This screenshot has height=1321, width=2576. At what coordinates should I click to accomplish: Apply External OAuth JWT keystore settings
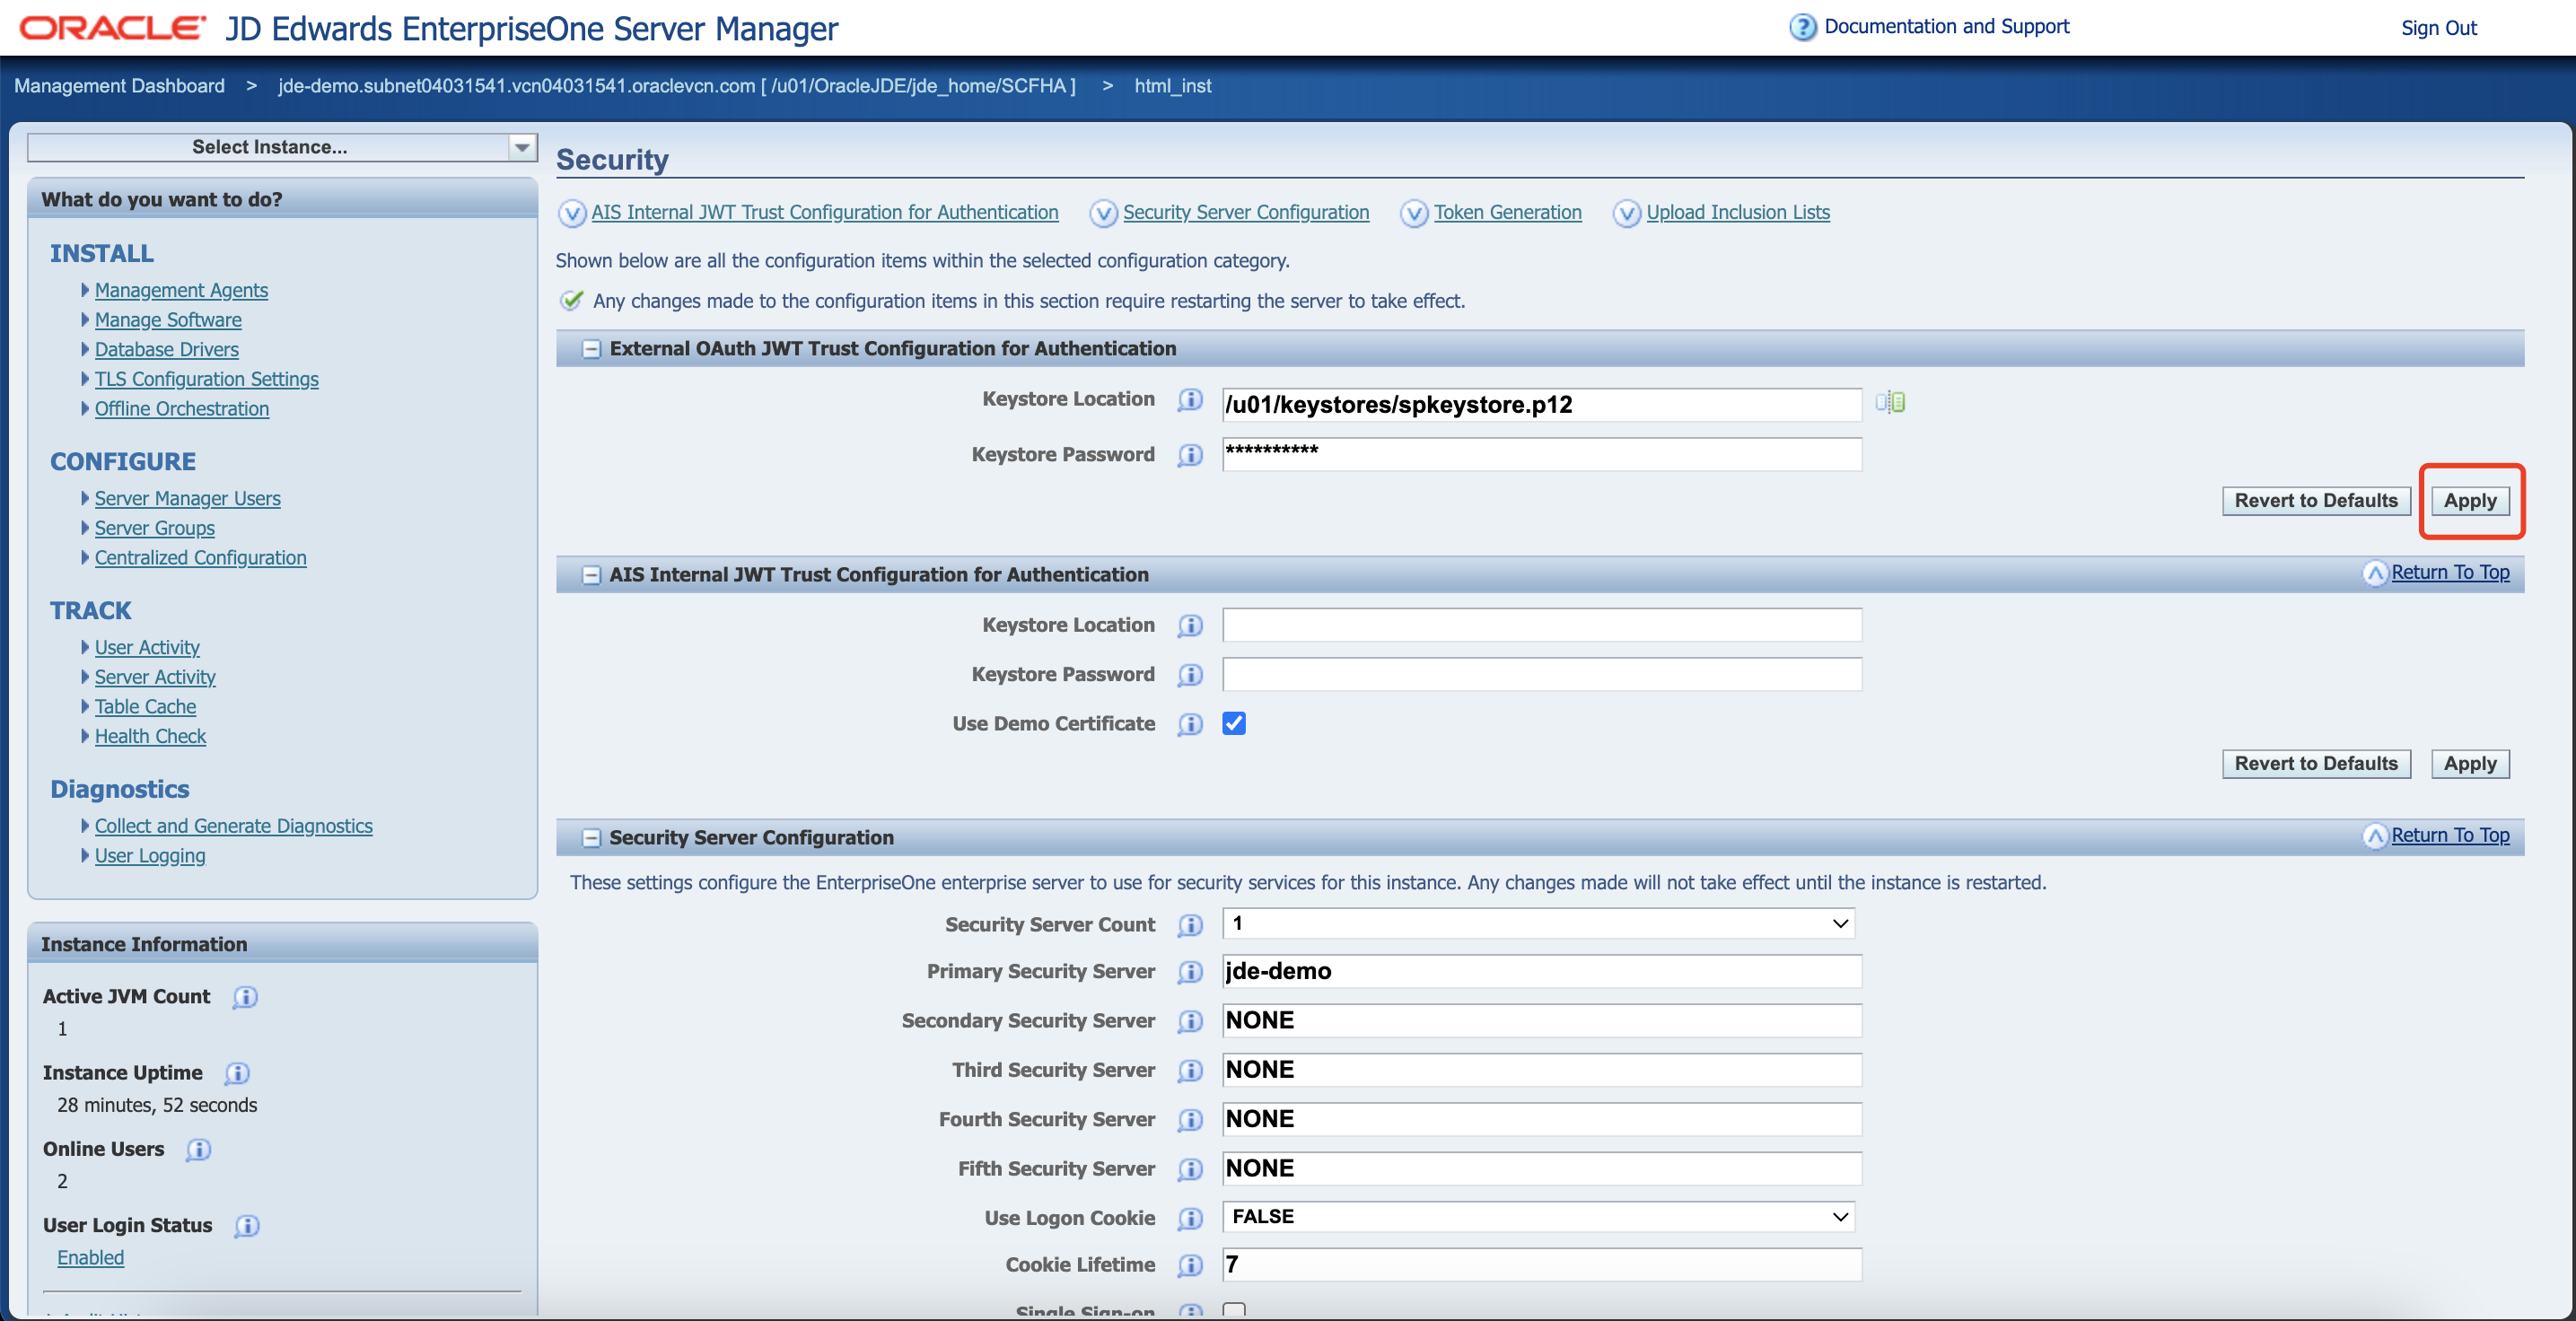(x=2470, y=500)
